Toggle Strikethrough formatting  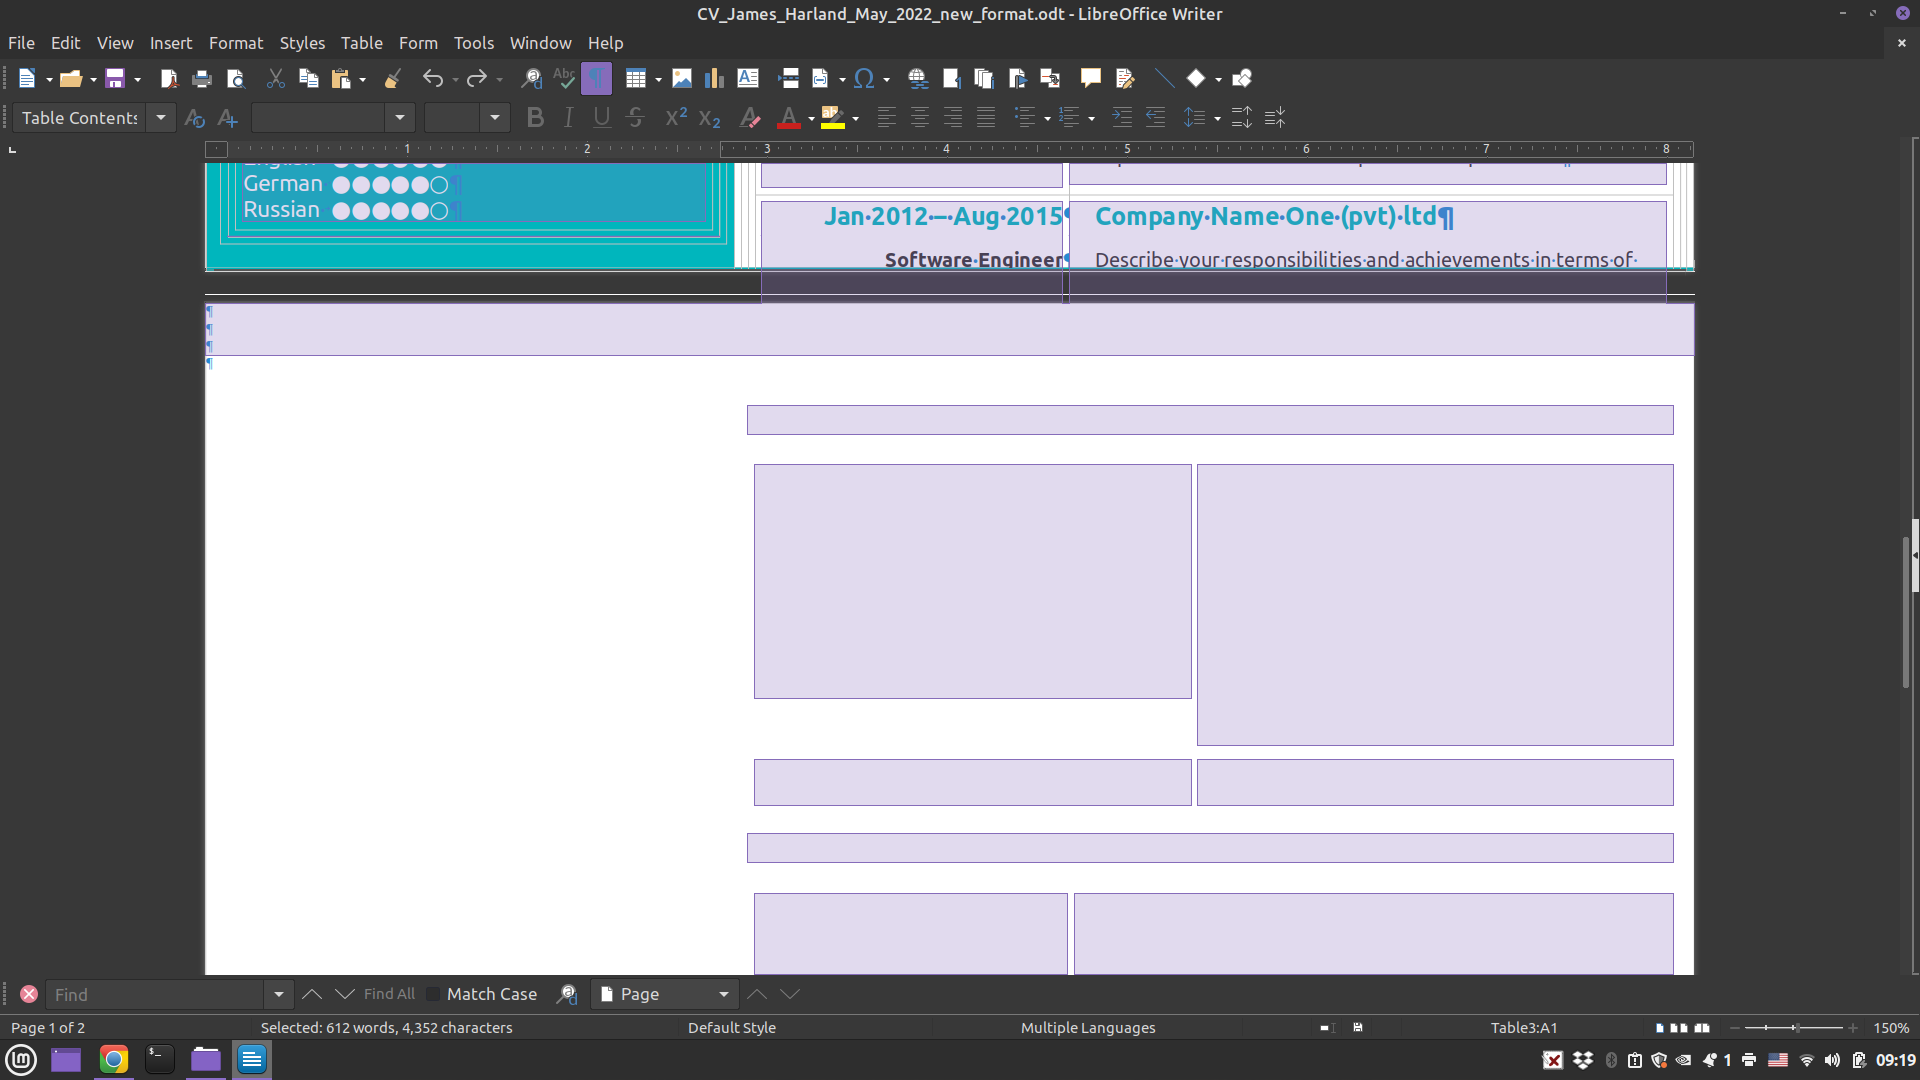tap(635, 118)
